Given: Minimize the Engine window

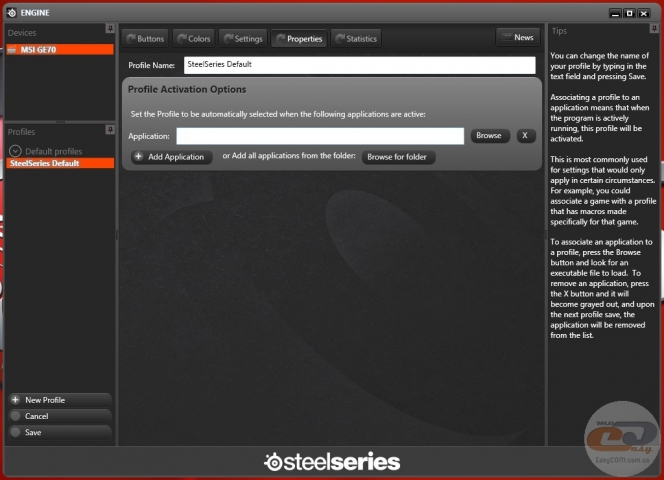Looking at the screenshot, I should point(615,13).
